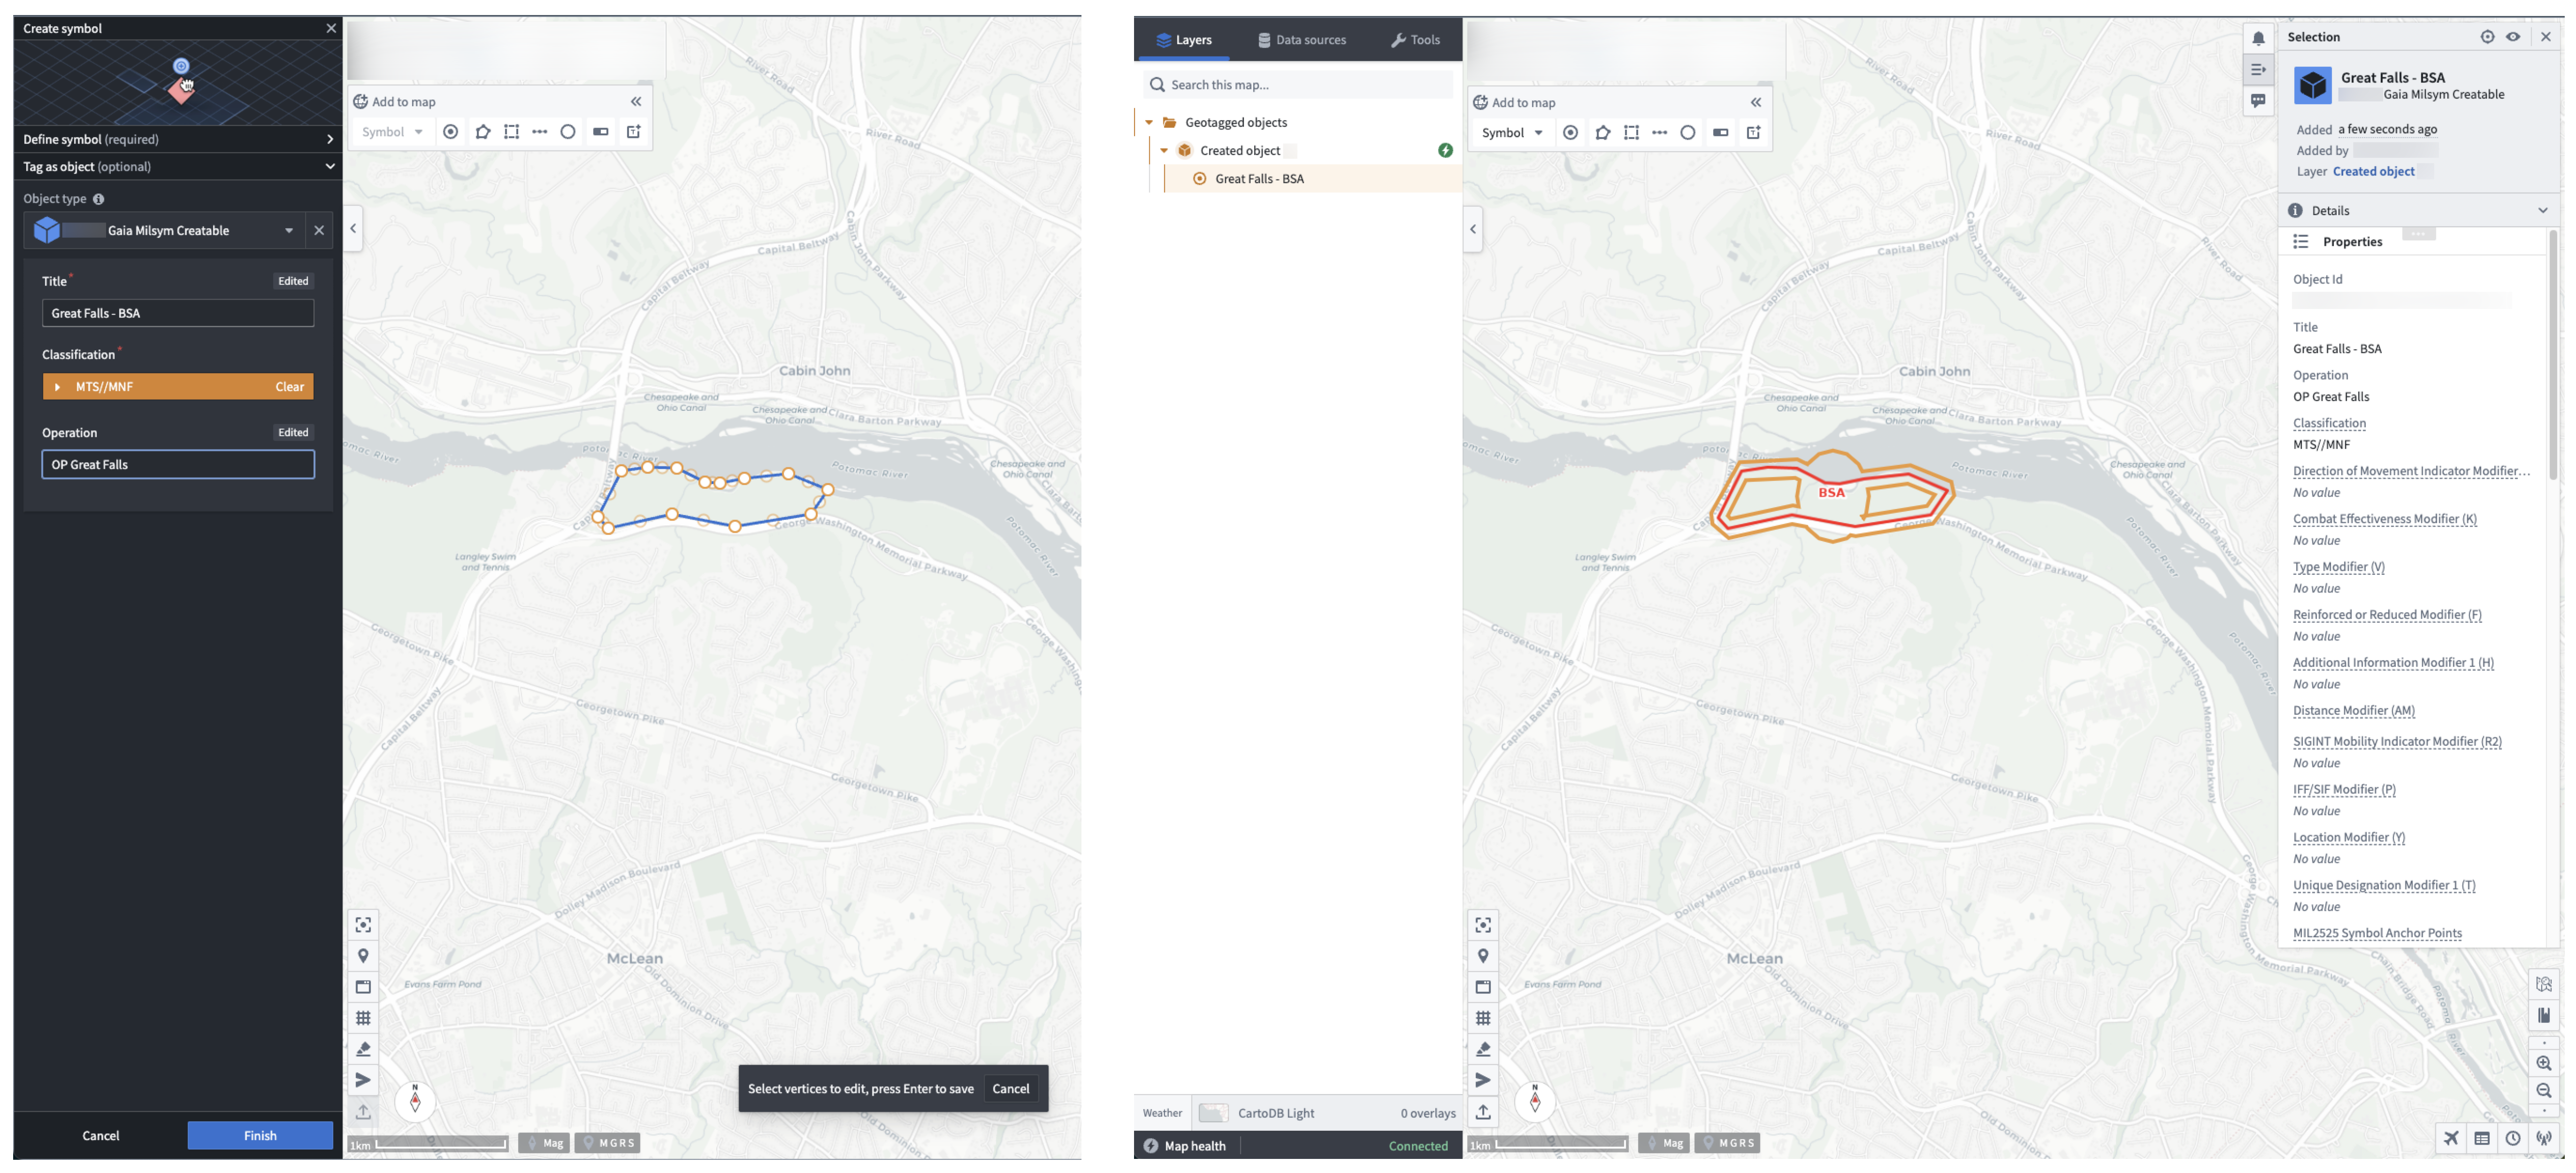Switch to the Layers tab
Image resolution: width=2576 pixels, height=1173 pixels.
pyautogui.click(x=1184, y=40)
